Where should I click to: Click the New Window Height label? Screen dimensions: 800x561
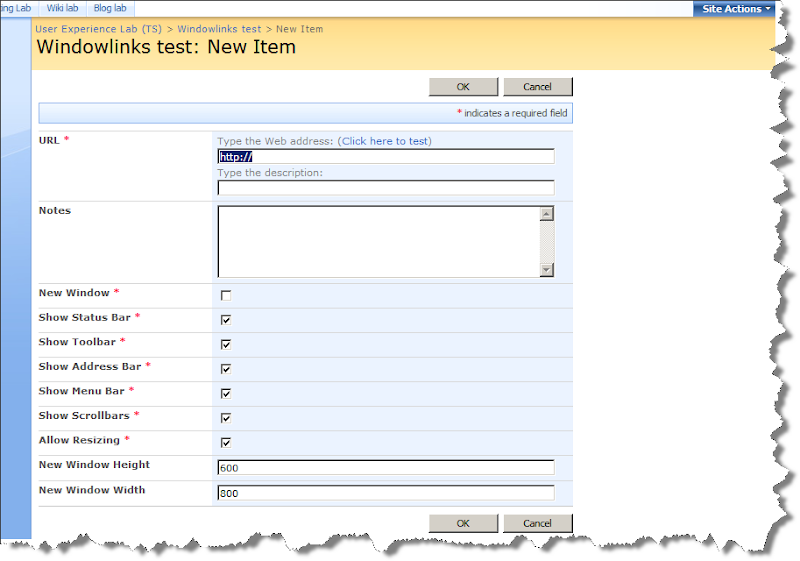pyautogui.click(x=94, y=465)
